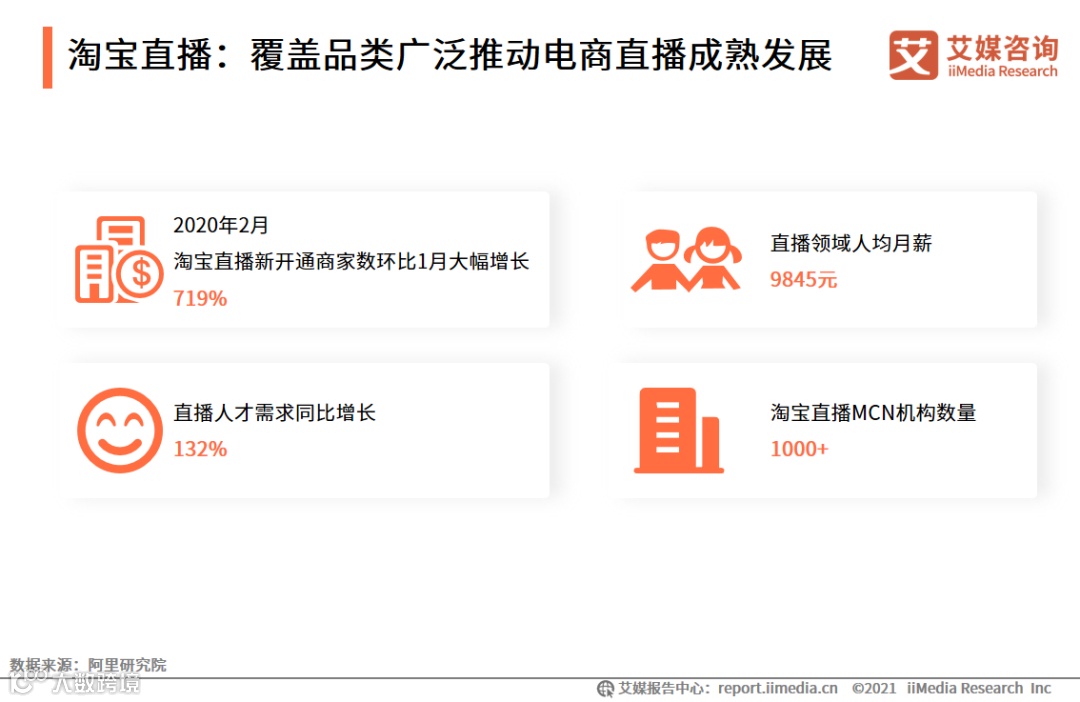Screen dimensions: 1080x702
Task: Click the 直播领域人均月薪 label
Action: (x=851, y=243)
